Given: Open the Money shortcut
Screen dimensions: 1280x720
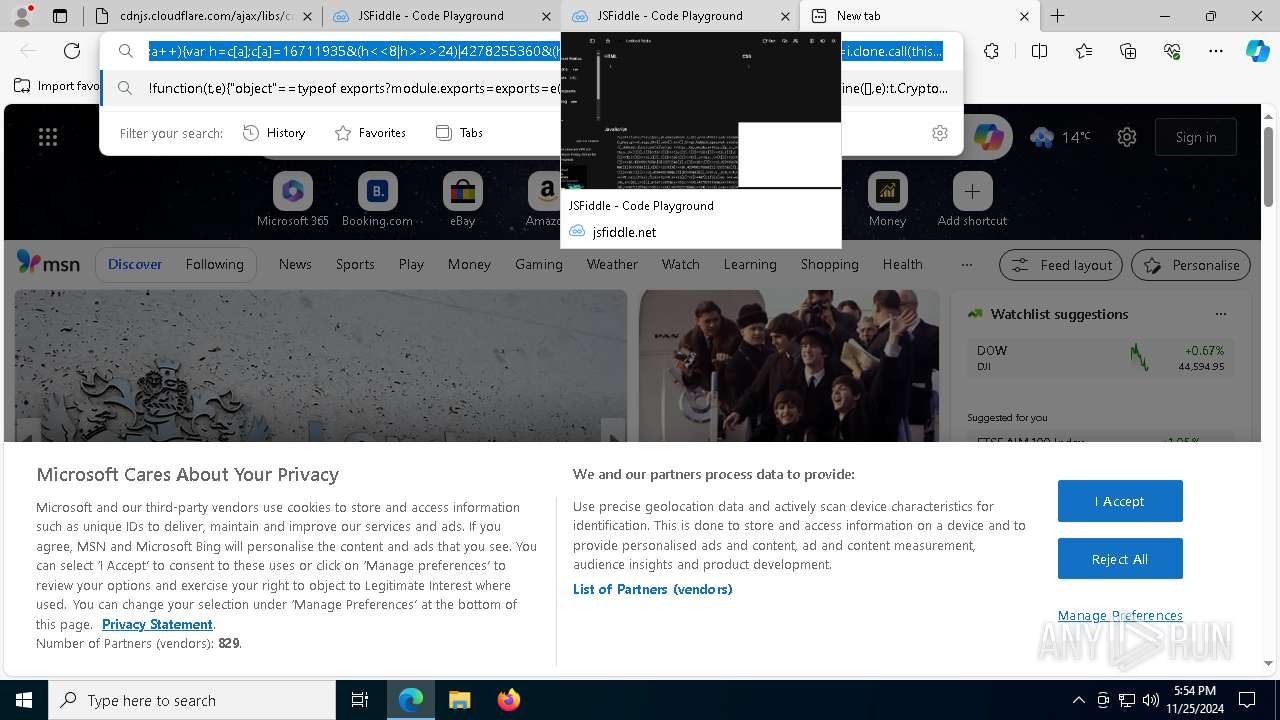Looking at the screenshot, I should point(887,199).
